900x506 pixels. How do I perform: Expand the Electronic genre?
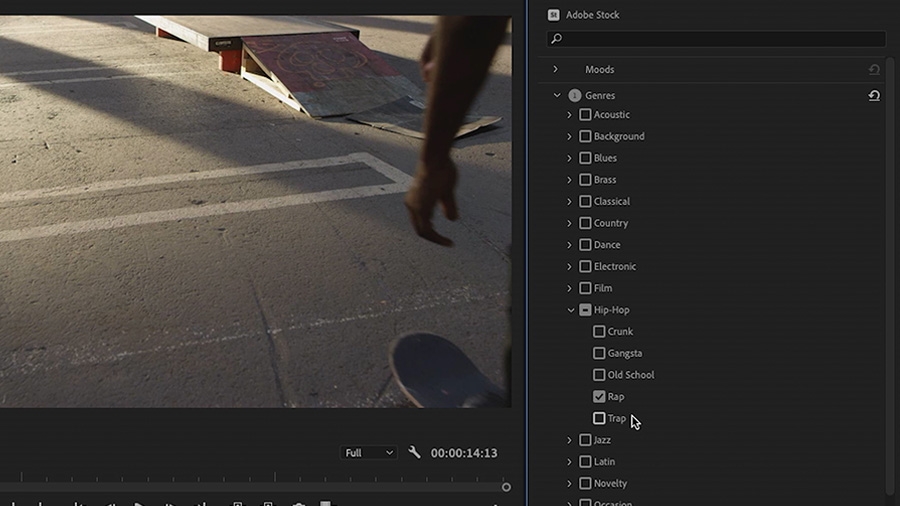(569, 267)
